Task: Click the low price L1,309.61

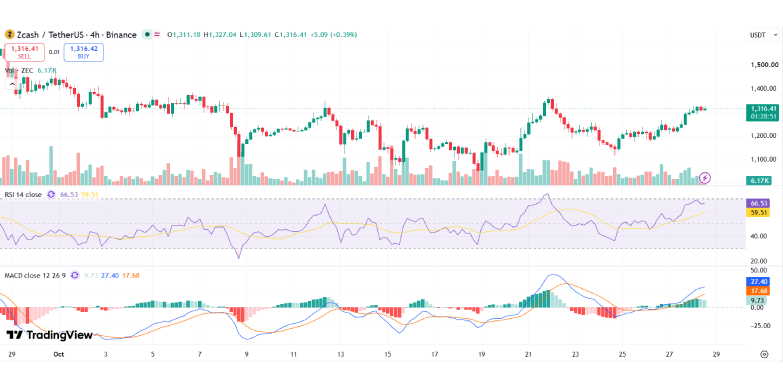Action: click(x=256, y=34)
